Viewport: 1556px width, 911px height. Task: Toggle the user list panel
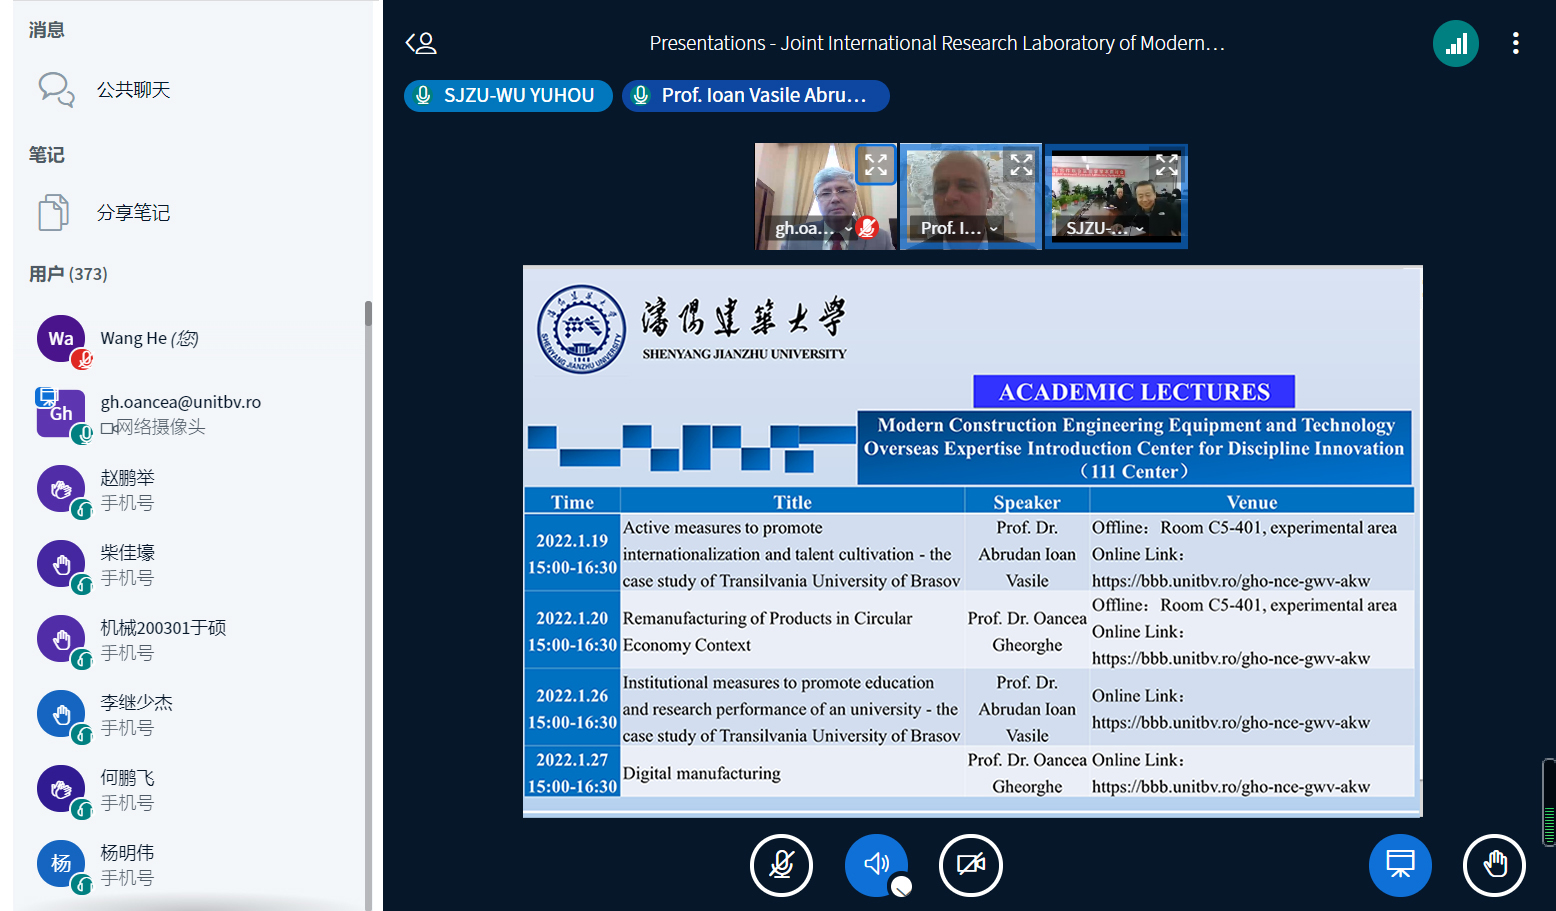[x=421, y=43]
